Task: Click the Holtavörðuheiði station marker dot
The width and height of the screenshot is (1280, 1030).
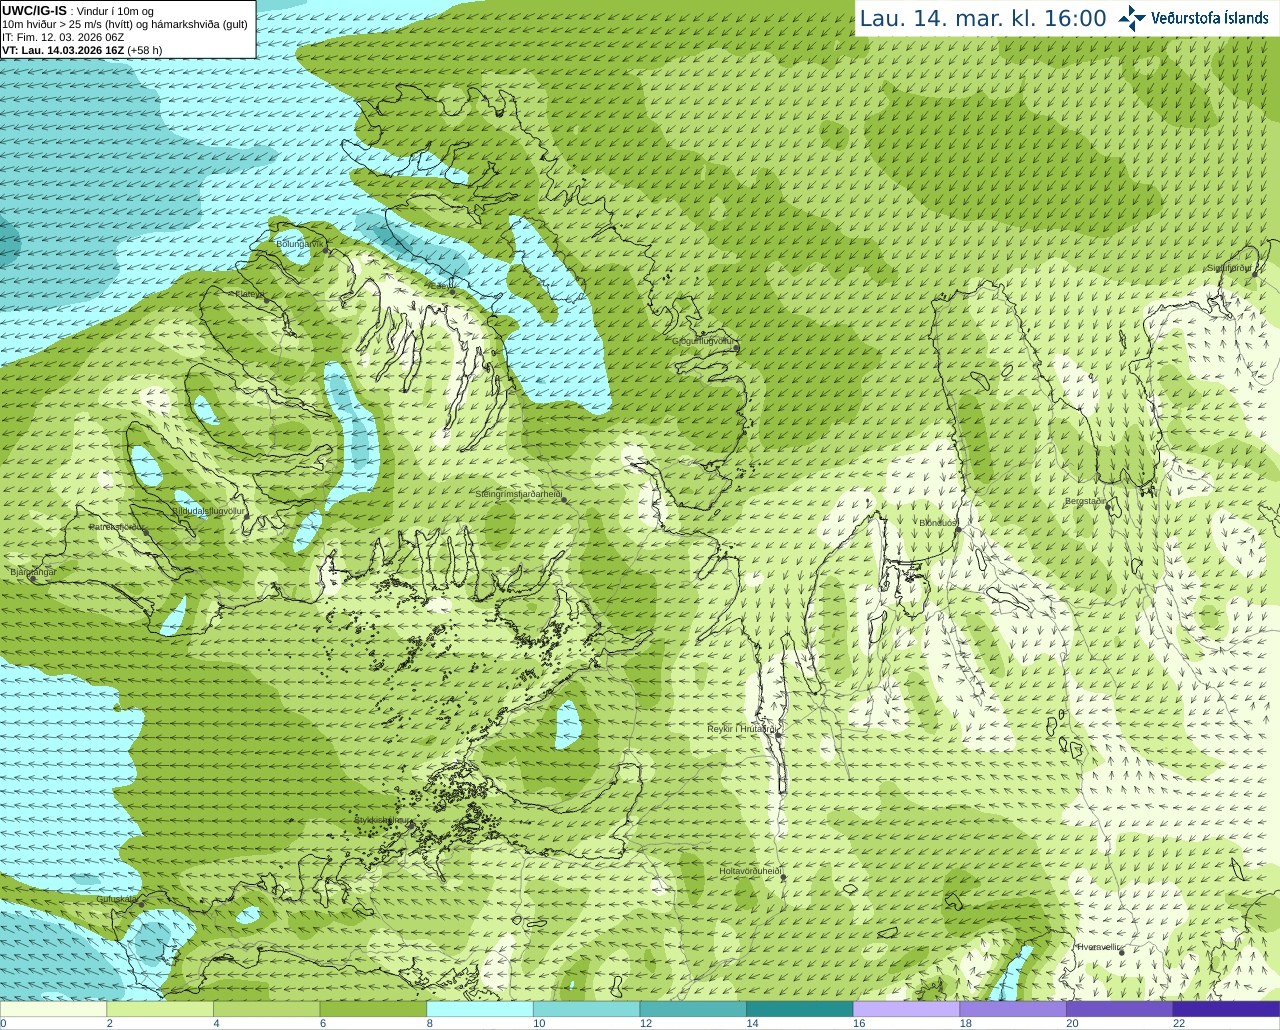Action: coord(783,877)
